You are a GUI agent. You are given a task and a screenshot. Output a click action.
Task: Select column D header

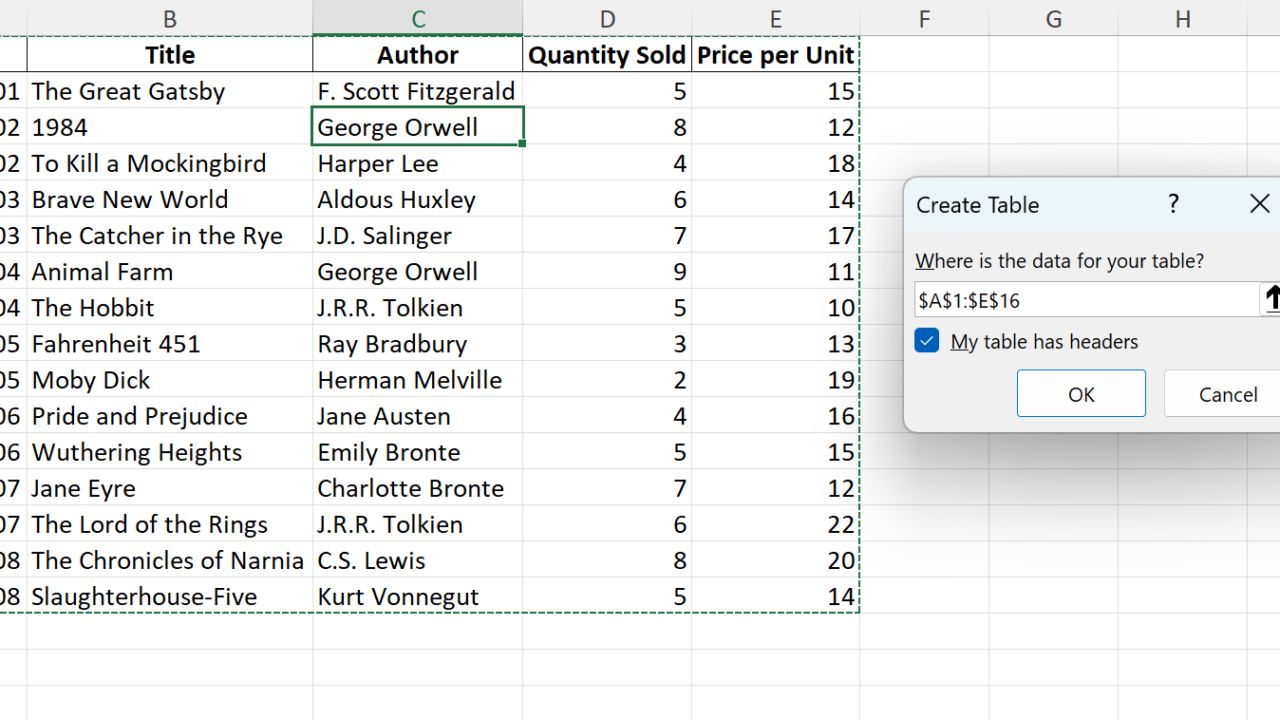pos(607,18)
